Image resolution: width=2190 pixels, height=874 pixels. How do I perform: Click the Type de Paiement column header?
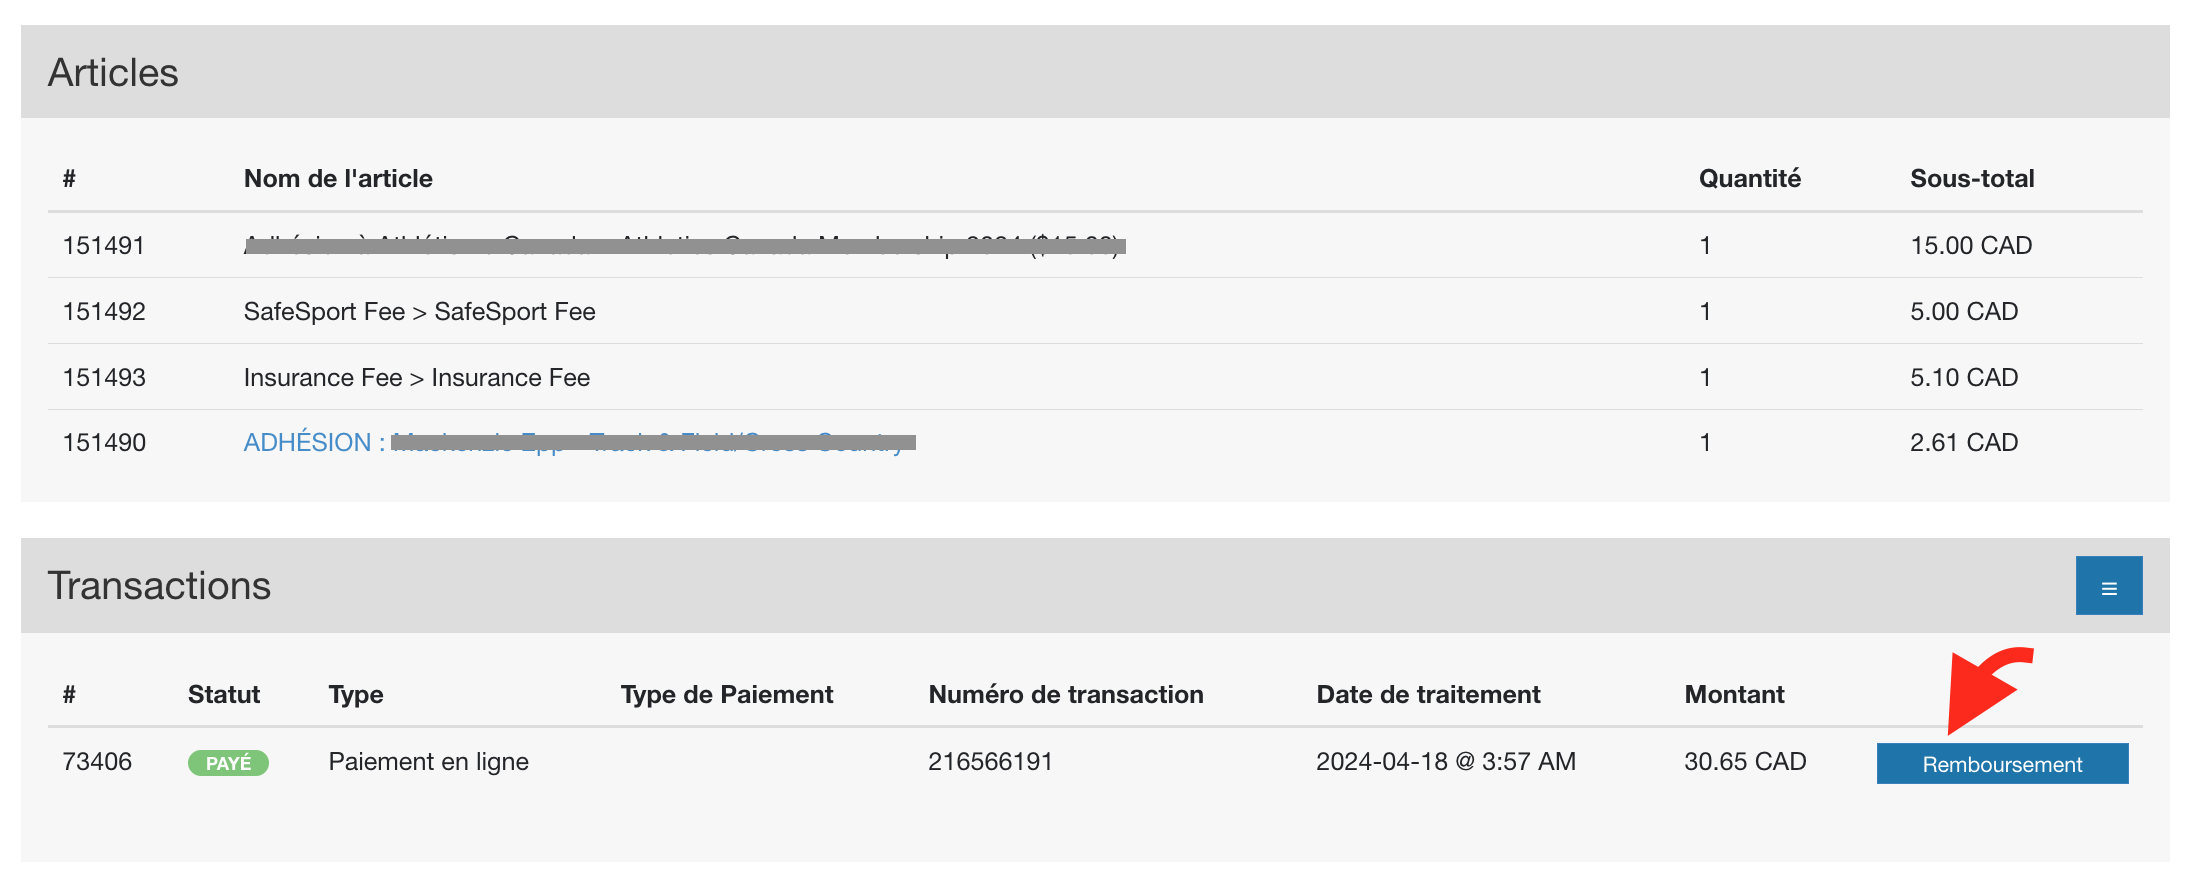pyautogui.click(x=726, y=695)
